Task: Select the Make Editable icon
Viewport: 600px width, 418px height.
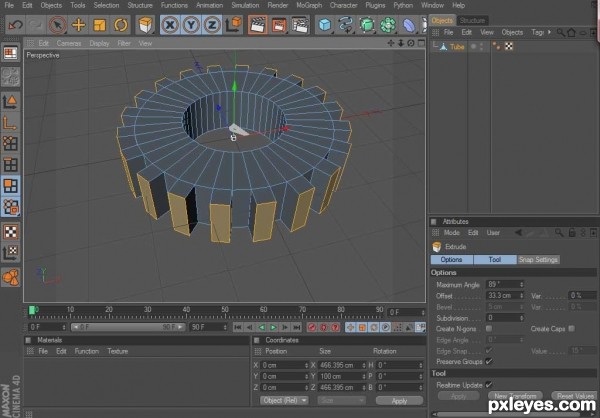Action: pos(11,77)
